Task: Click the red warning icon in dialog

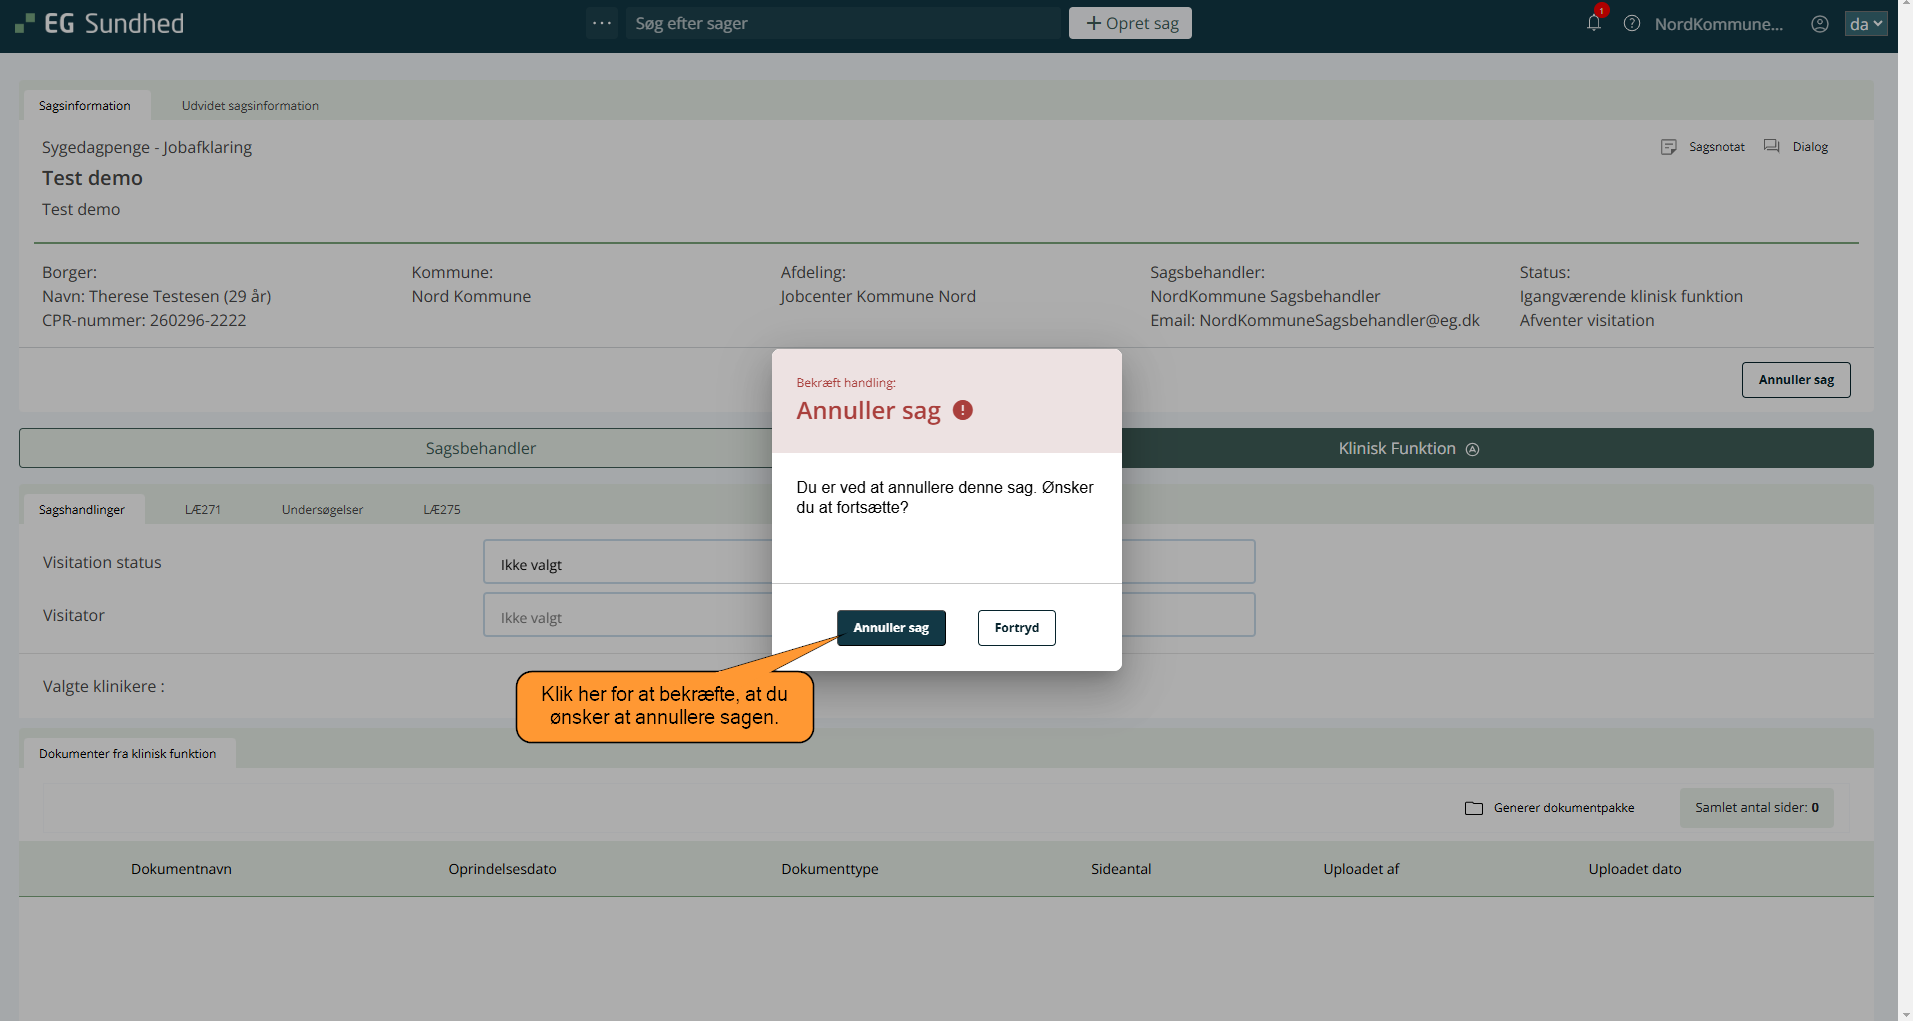Action: pyautogui.click(x=962, y=410)
